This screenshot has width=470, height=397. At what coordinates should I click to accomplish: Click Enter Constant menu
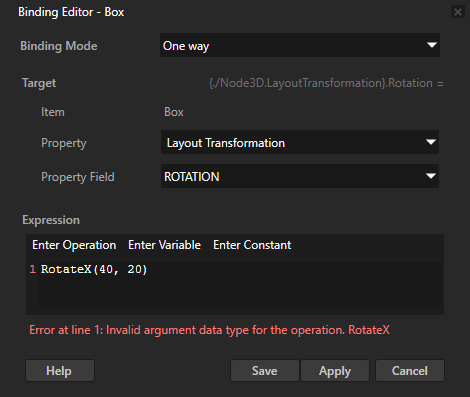(252, 245)
